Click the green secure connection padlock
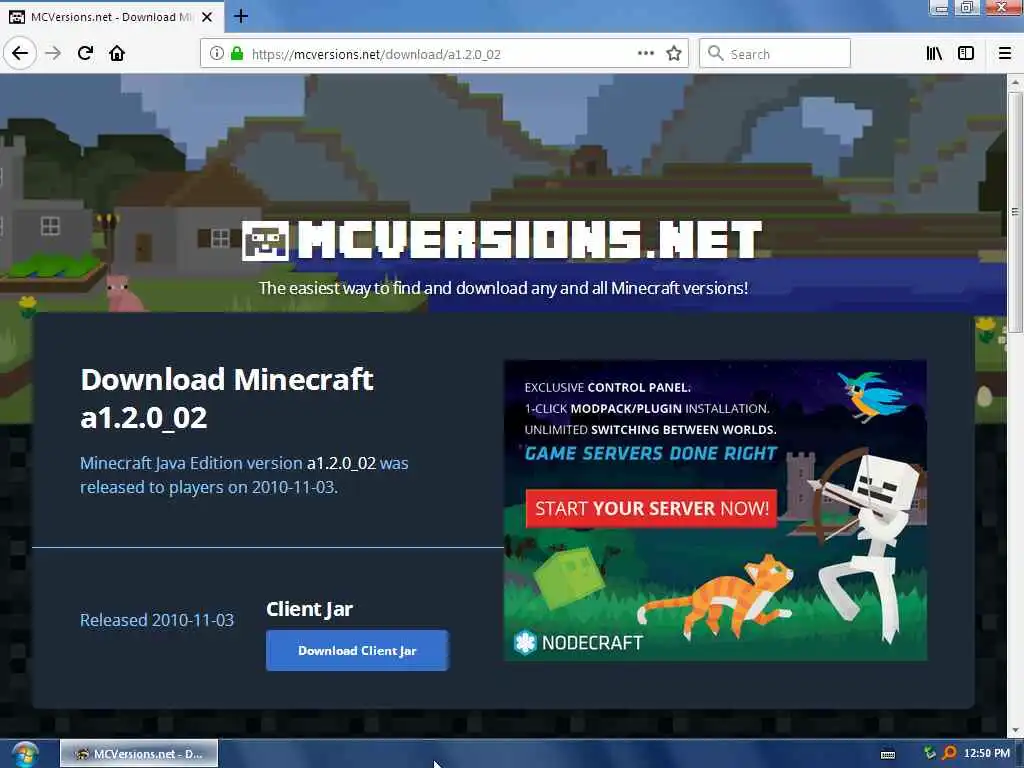Screen dimensions: 1024x768 [237, 54]
